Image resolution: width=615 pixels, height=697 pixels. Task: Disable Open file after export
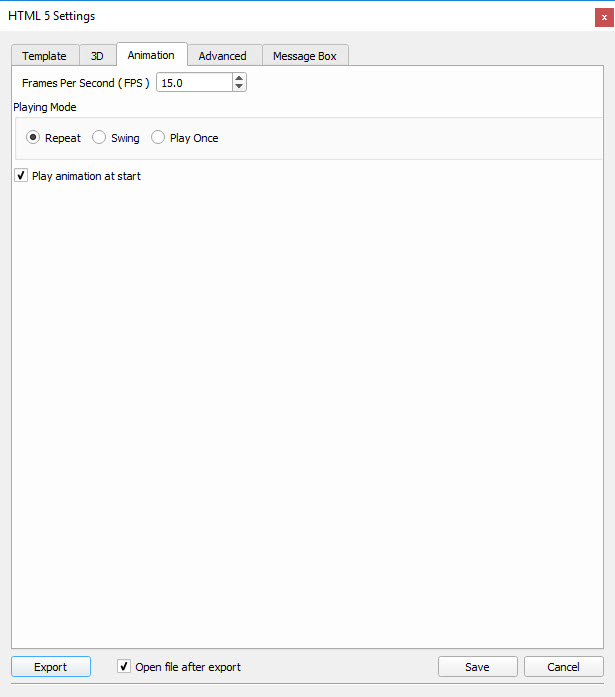coord(124,666)
